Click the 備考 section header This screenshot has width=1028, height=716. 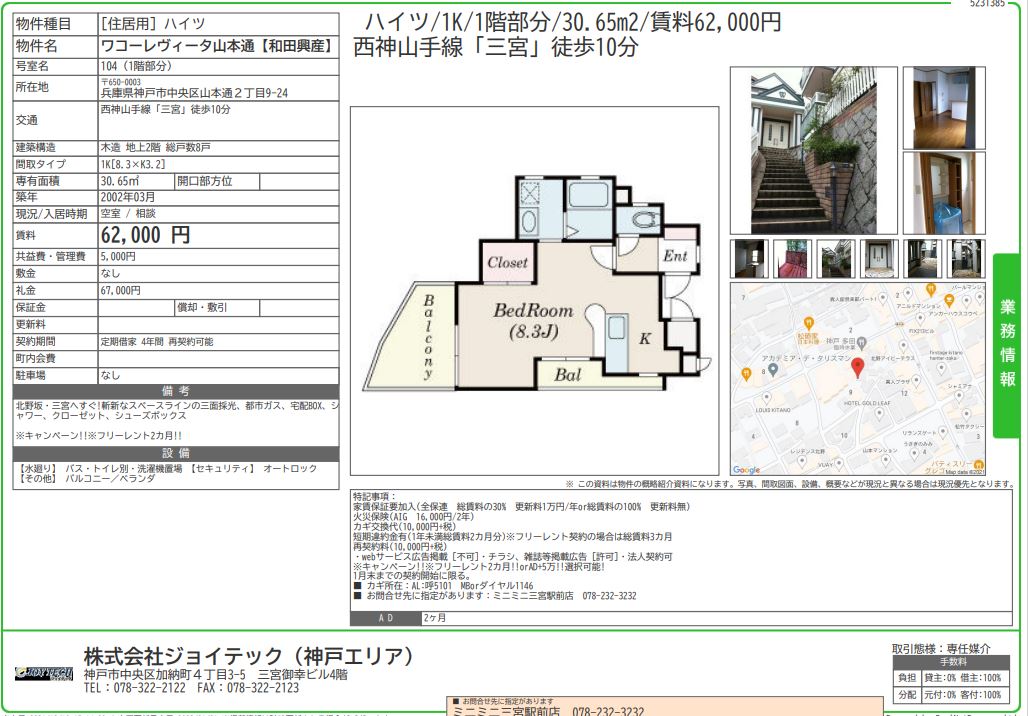pos(176,391)
